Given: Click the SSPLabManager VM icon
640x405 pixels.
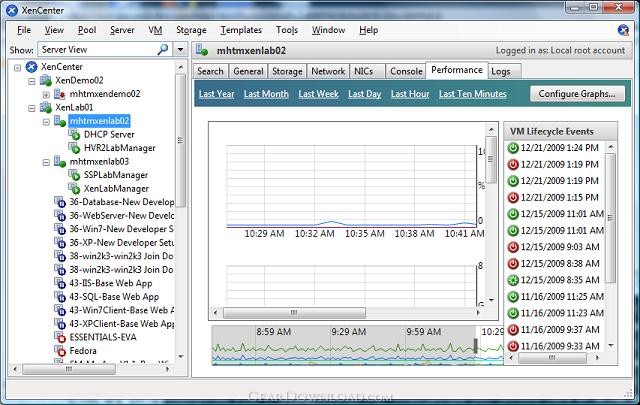Looking at the screenshot, I should (74, 175).
